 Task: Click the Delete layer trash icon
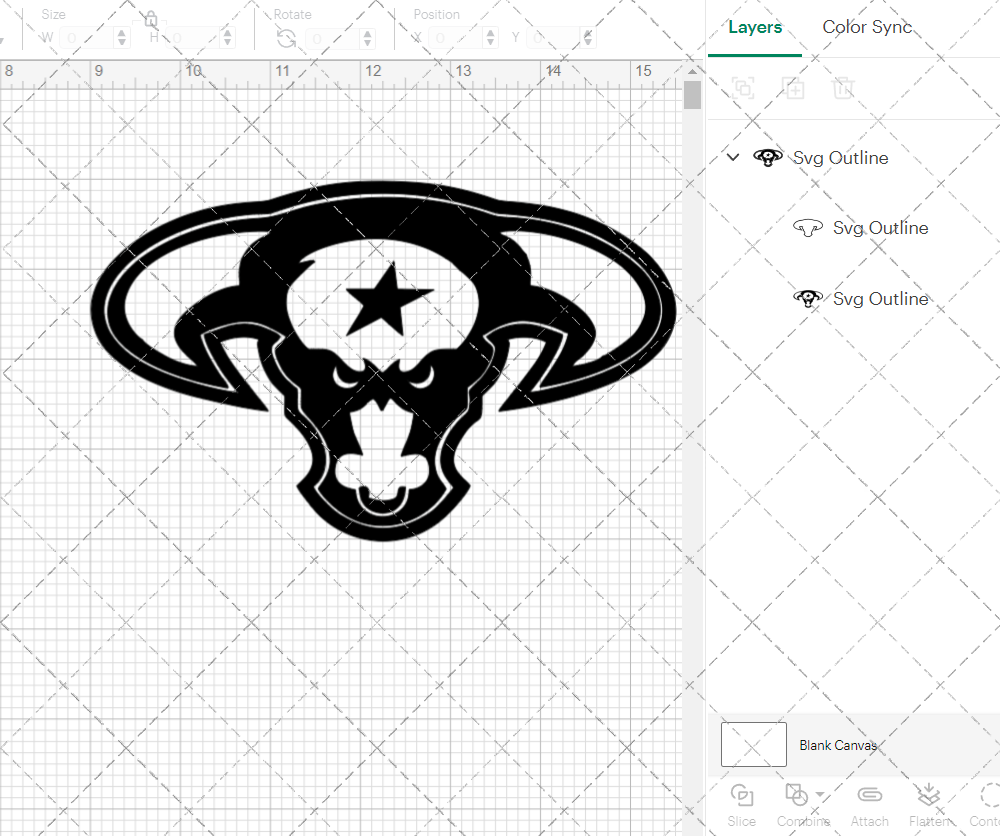(842, 88)
